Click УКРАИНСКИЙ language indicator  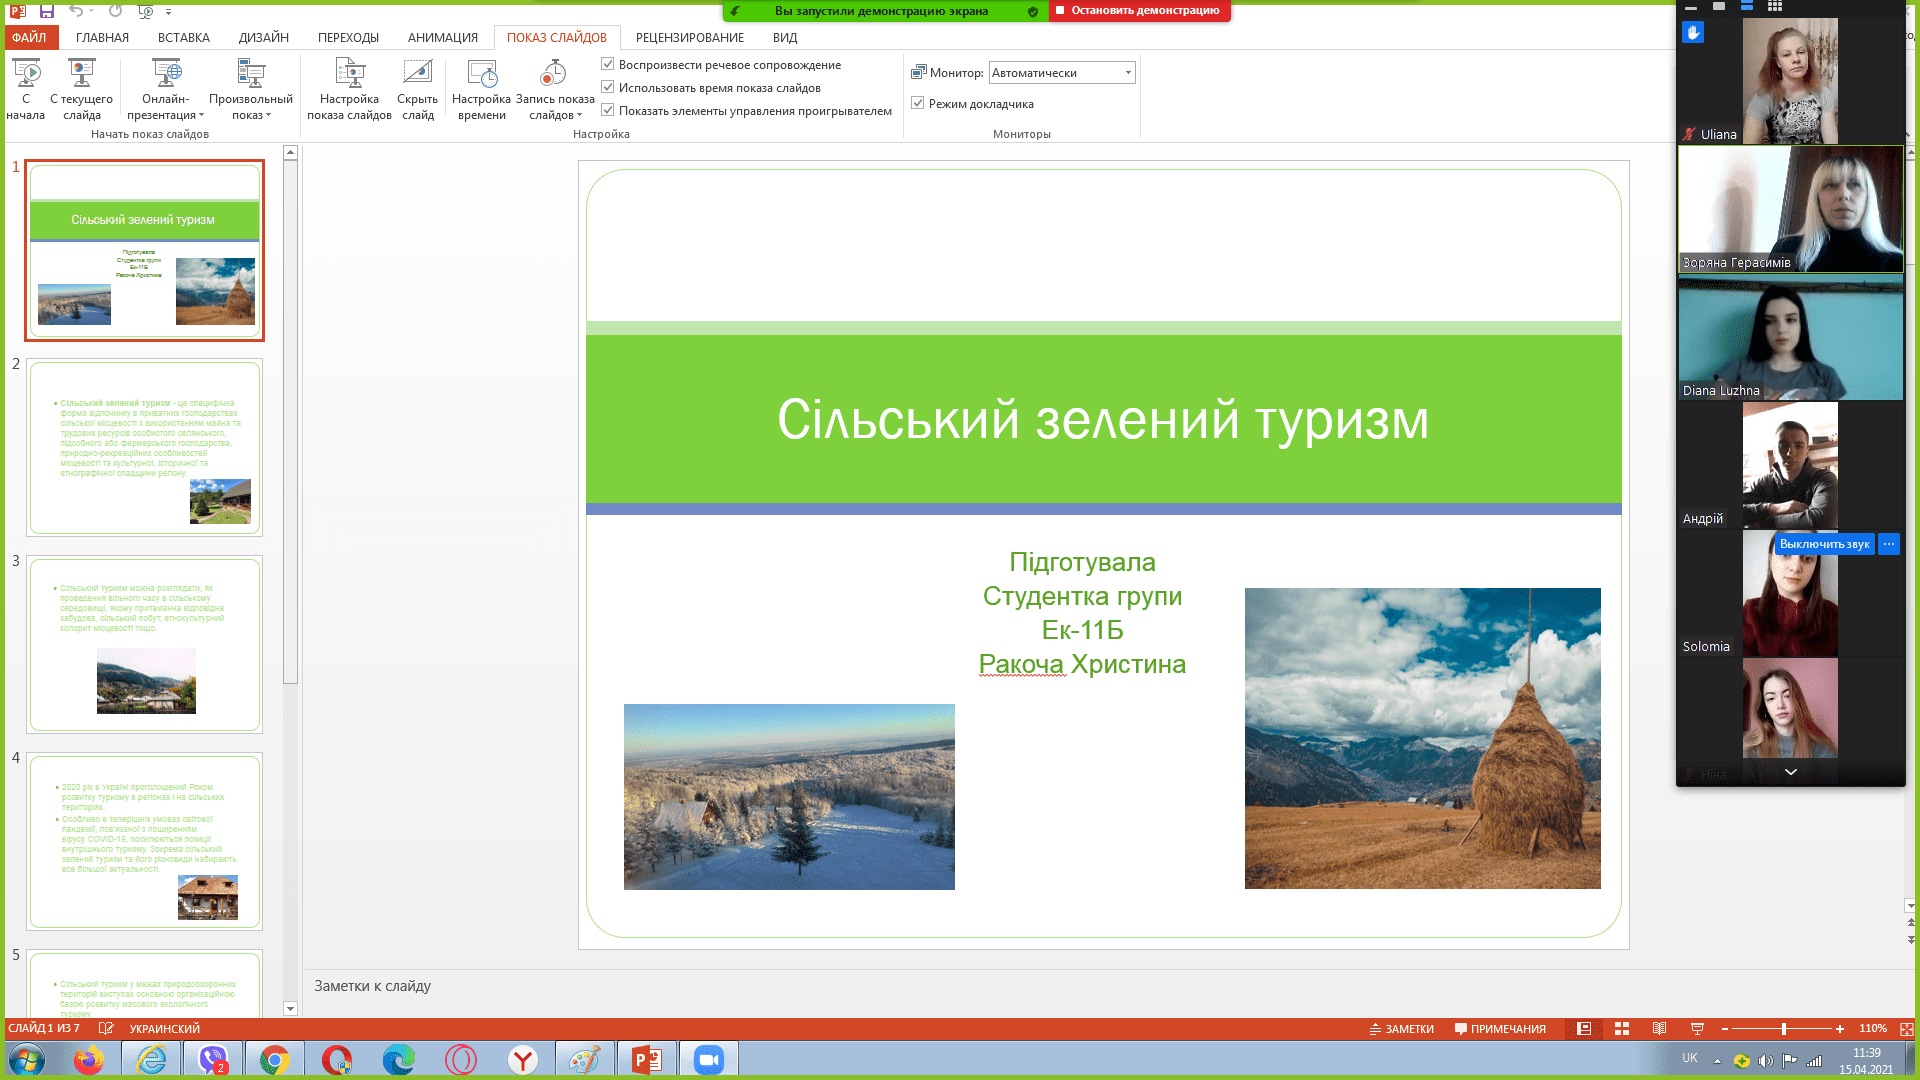(165, 1029)
